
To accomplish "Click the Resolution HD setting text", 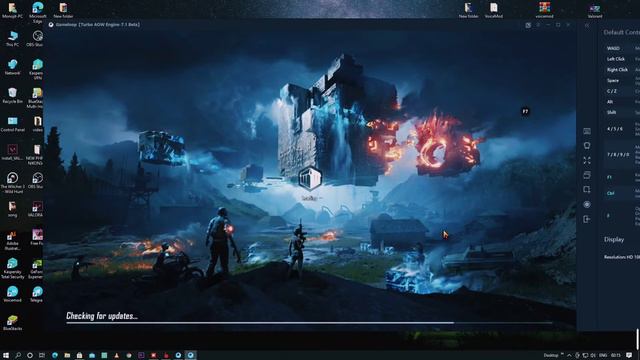I will (622, 257).
